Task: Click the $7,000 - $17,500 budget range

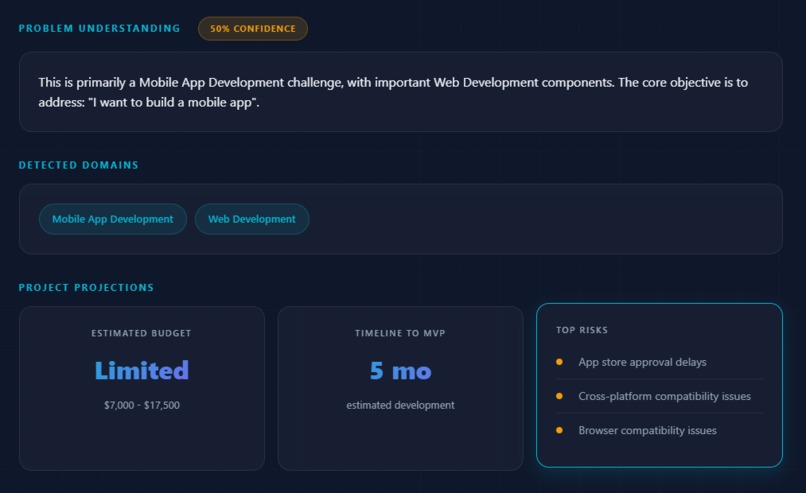Action: [x=142, y=405]
